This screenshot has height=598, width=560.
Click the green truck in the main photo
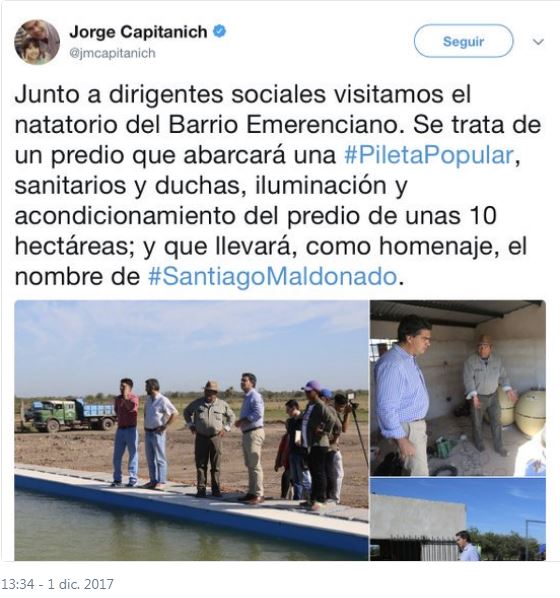[69, 415]
